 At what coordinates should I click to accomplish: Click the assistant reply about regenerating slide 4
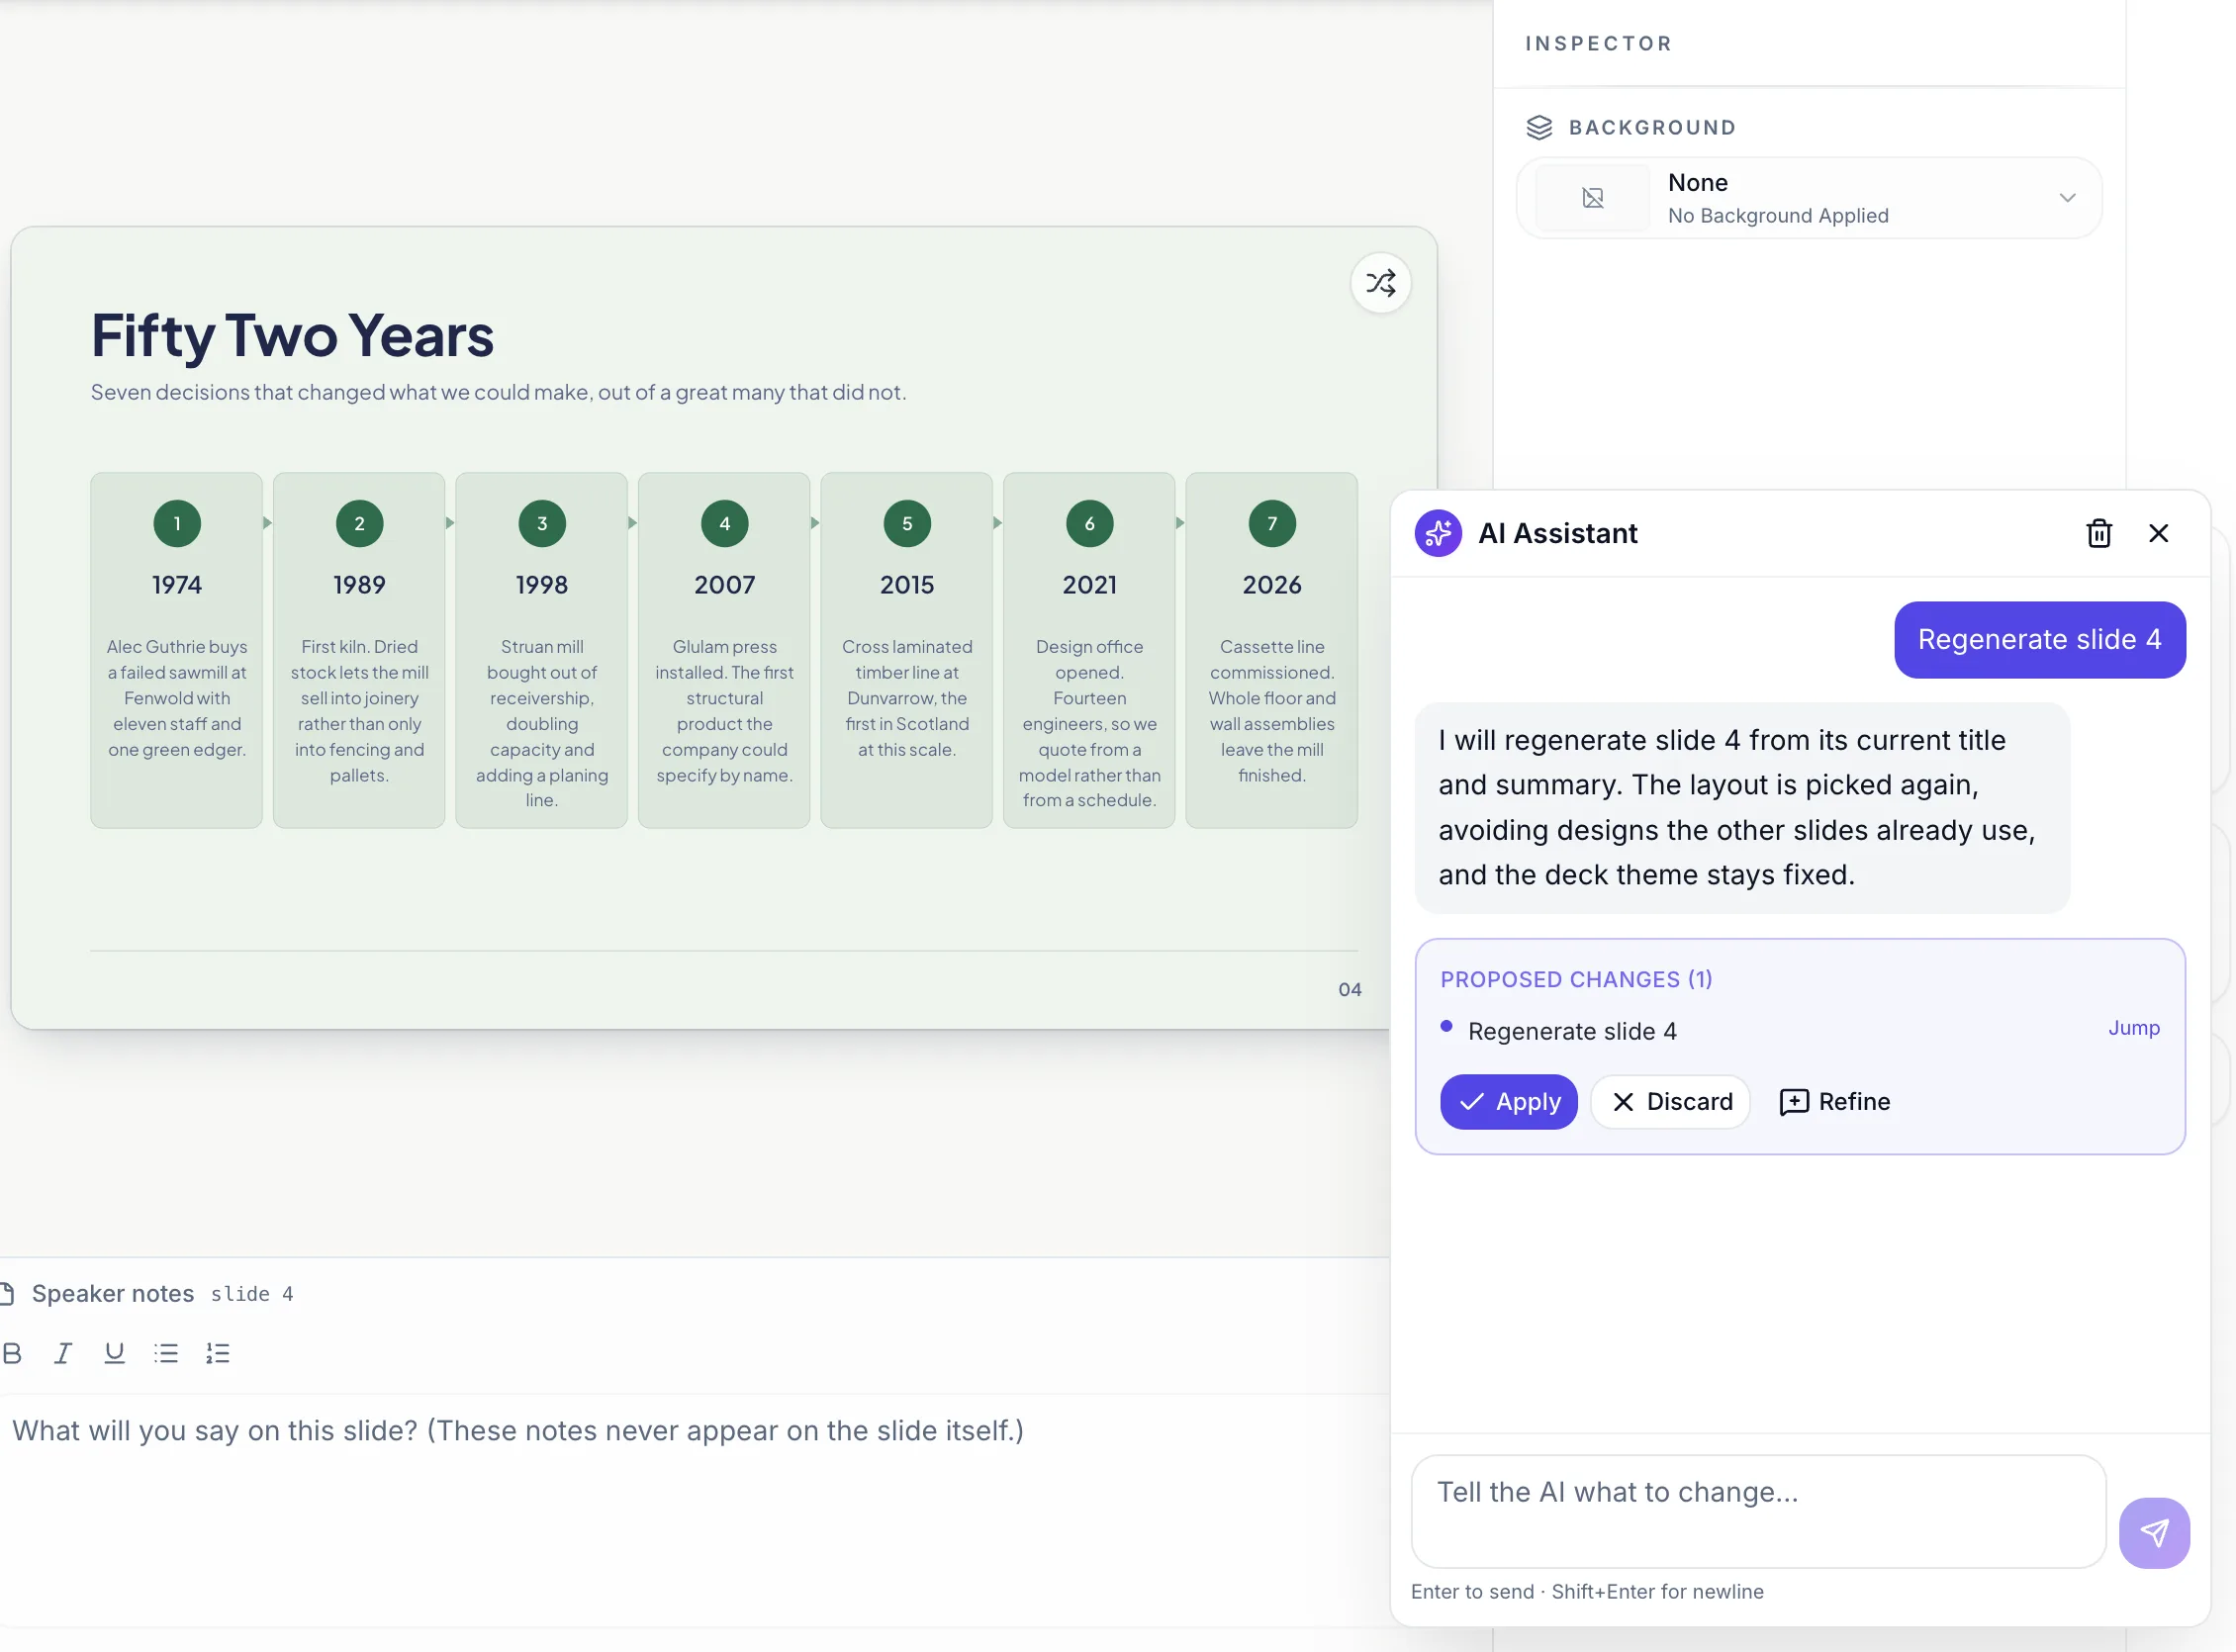(1741, 807)
